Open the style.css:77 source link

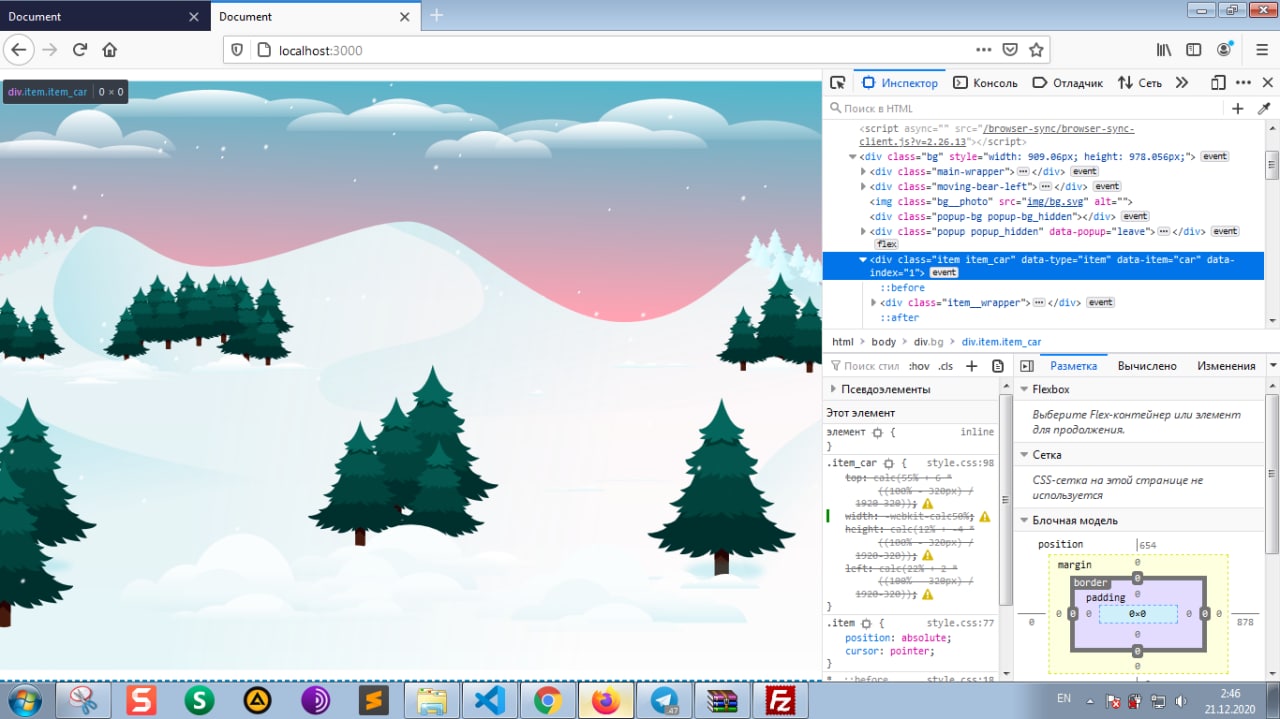point(960,623)
